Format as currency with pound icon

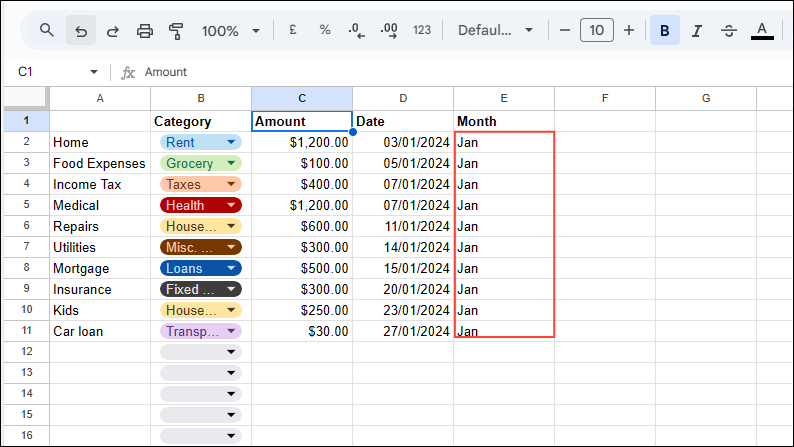[x=293, y=30]
